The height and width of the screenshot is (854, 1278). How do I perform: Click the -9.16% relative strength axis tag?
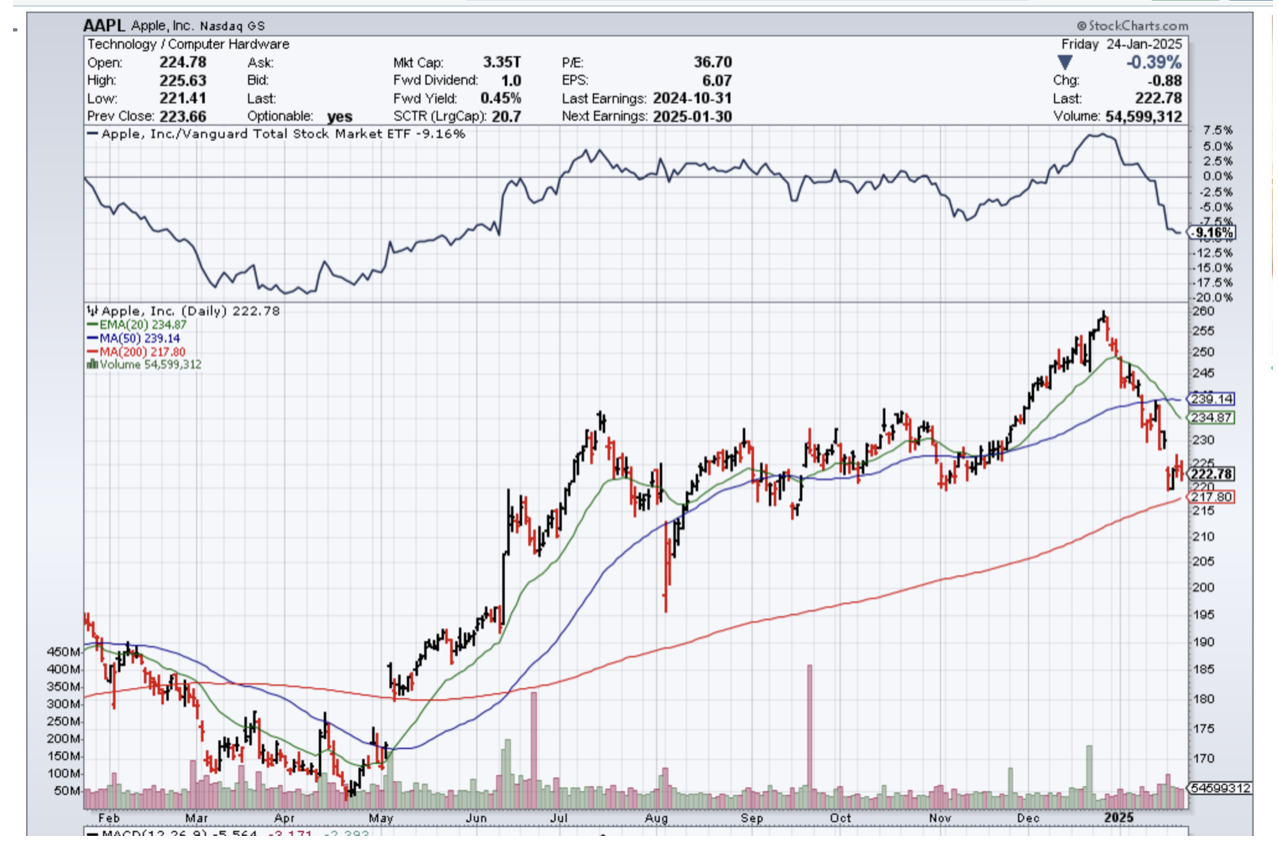point(1212,234)
